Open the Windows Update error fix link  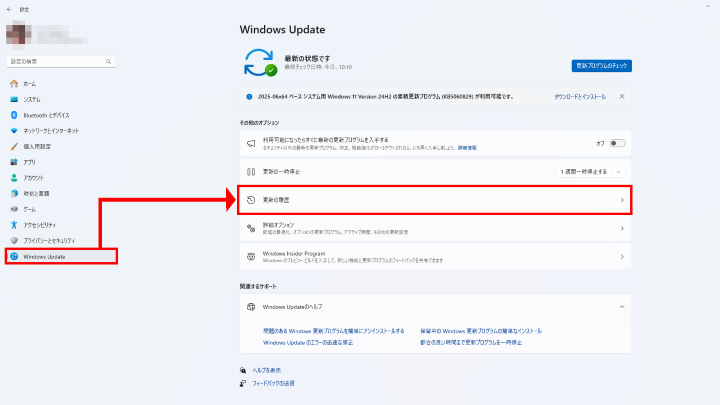[308, 343]
